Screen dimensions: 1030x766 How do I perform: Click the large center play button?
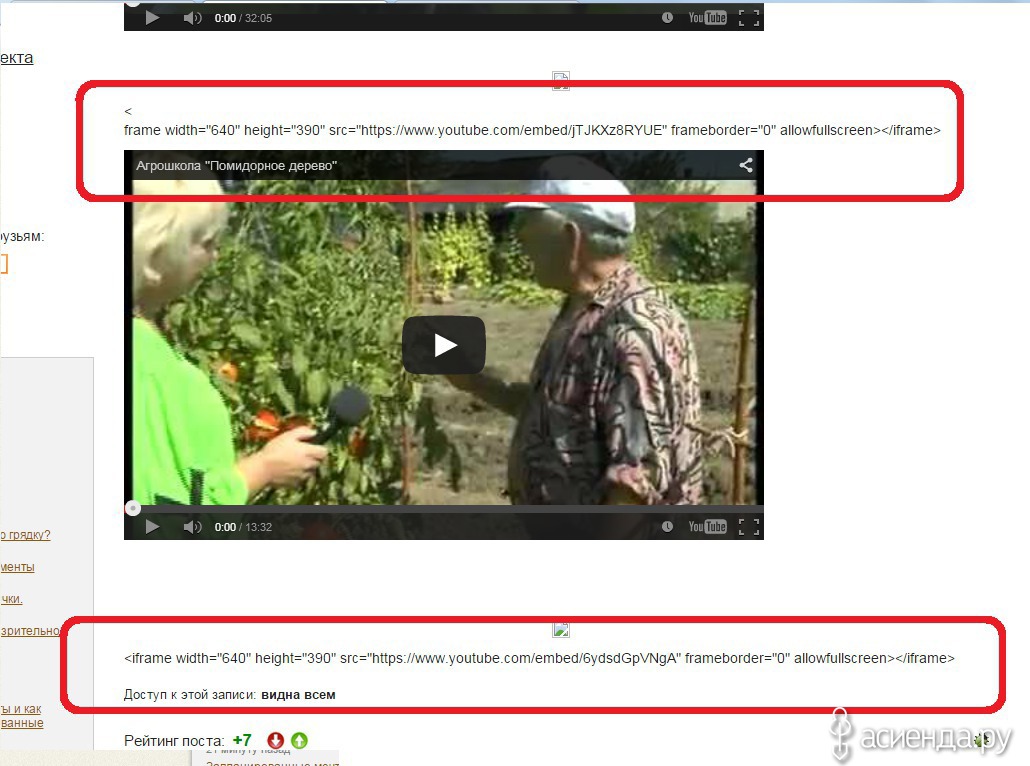[444, 345]
